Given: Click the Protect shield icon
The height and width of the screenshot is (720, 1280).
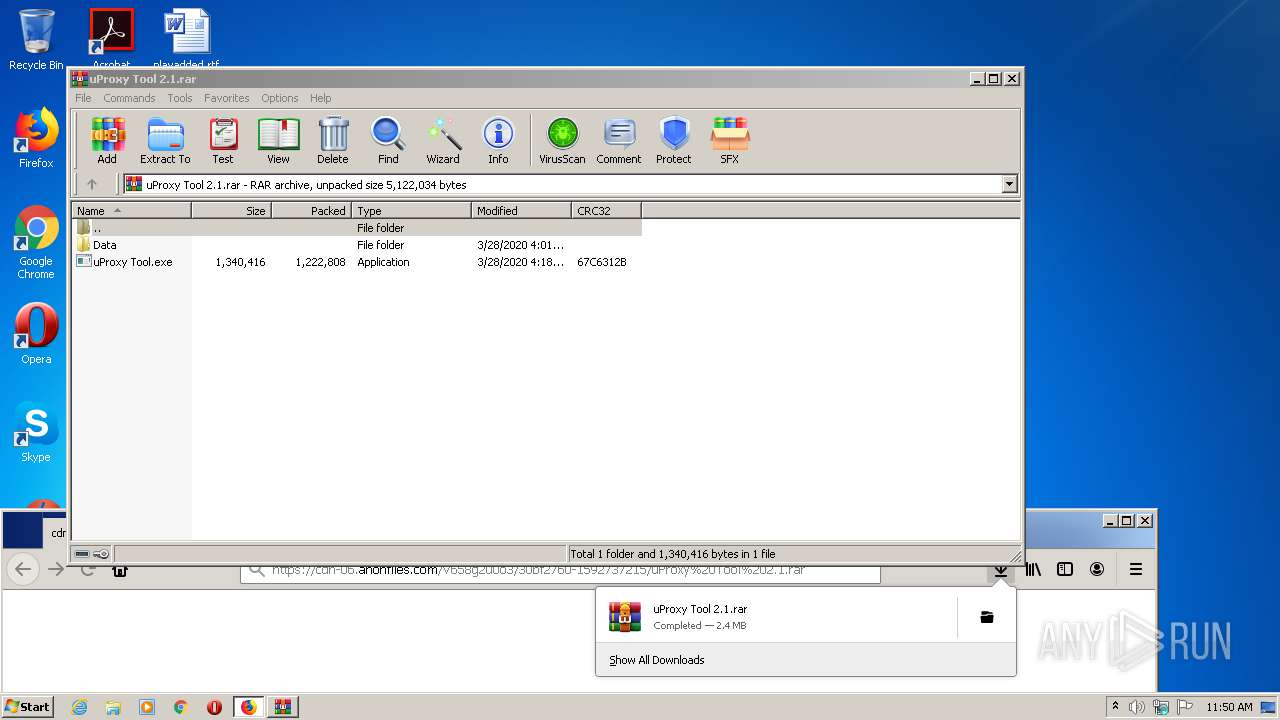Looking at the screenshot, I should click(x=674, y=141).
